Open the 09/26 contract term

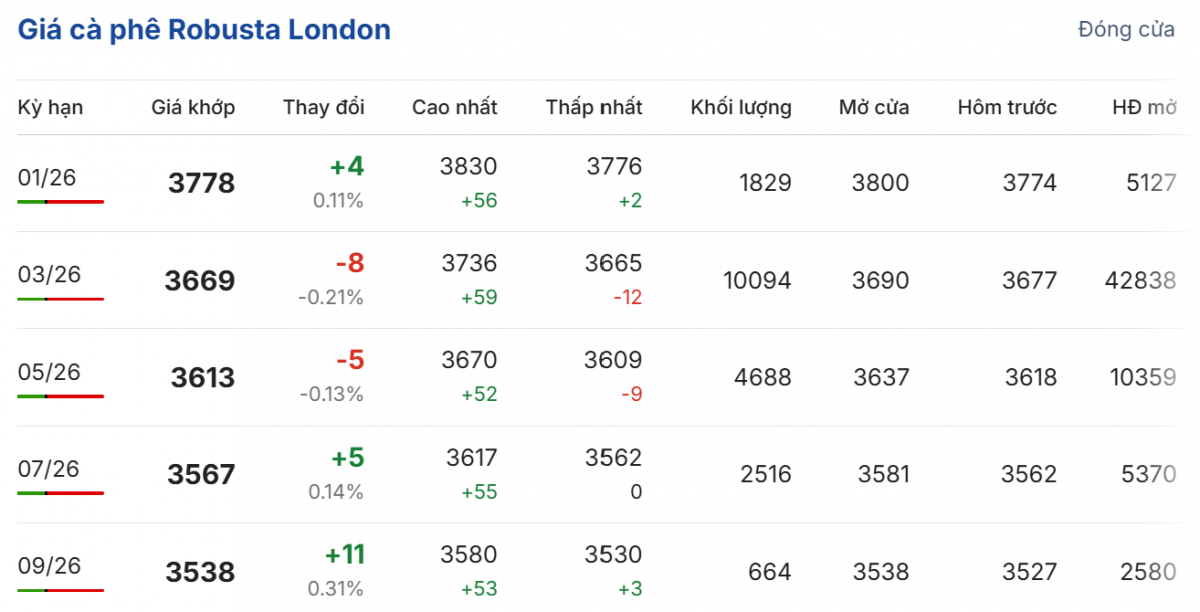tap(49, 566)
